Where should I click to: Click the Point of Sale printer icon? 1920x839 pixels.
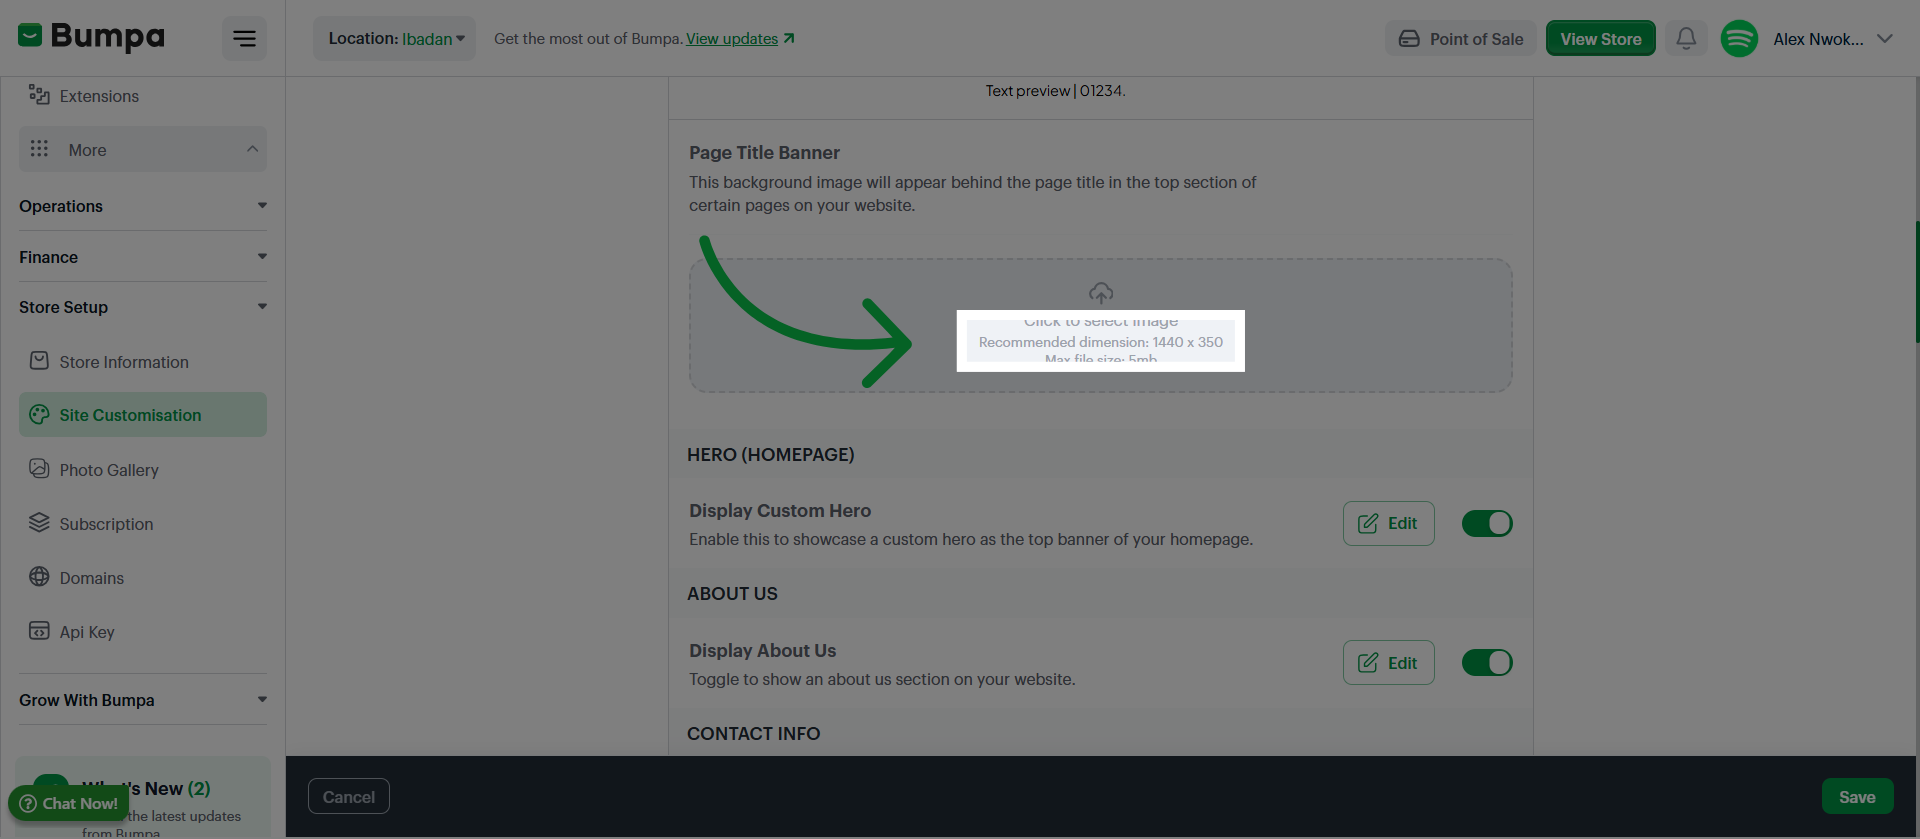(1409, 38)
